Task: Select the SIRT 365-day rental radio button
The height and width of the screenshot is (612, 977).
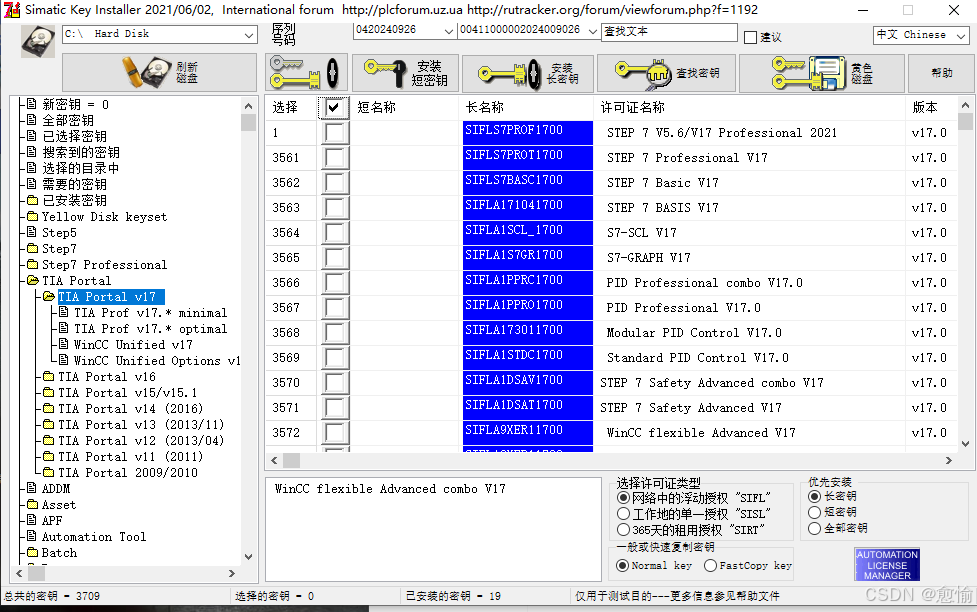Action: click(x=623, y=530)
